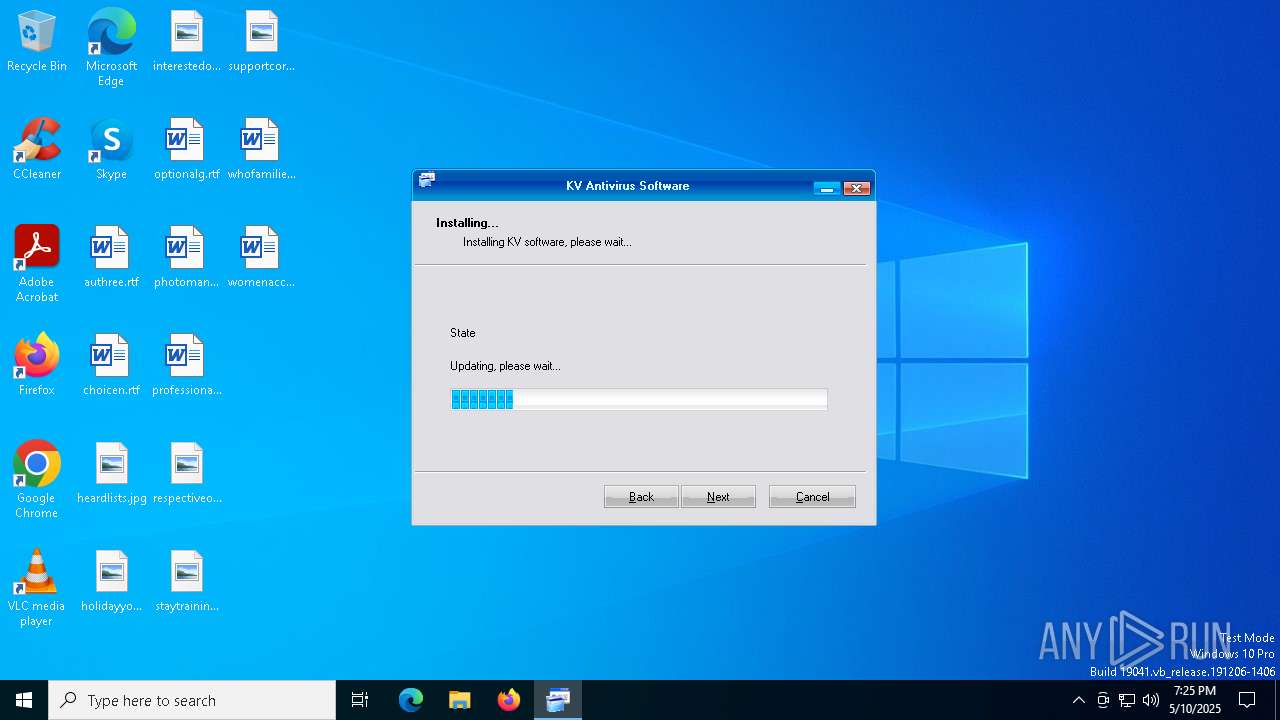Open the notification center

point(1247,700)
